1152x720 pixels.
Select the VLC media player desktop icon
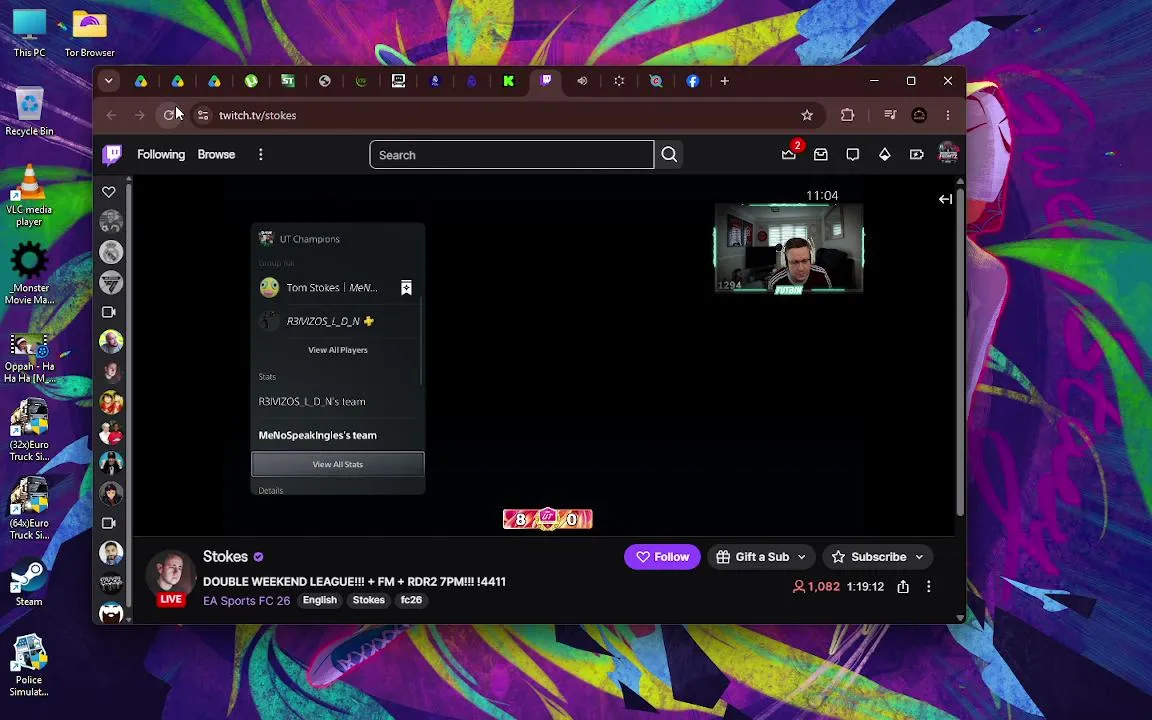click(x=29, y=195)
